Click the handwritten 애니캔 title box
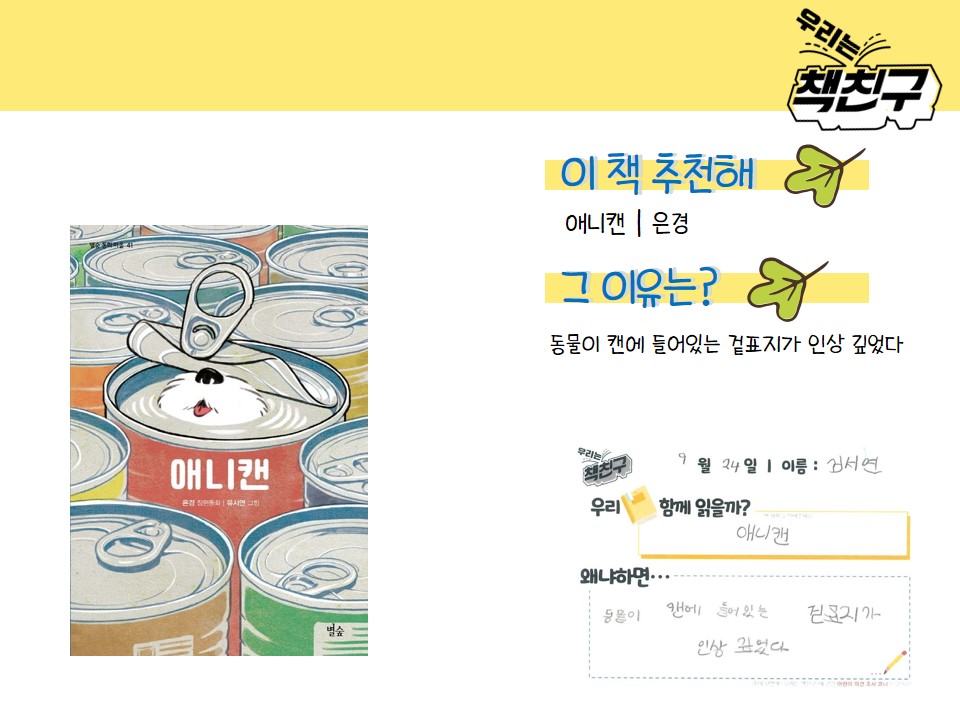The width and height of the screenshot is (960, 720). (774, 534)
